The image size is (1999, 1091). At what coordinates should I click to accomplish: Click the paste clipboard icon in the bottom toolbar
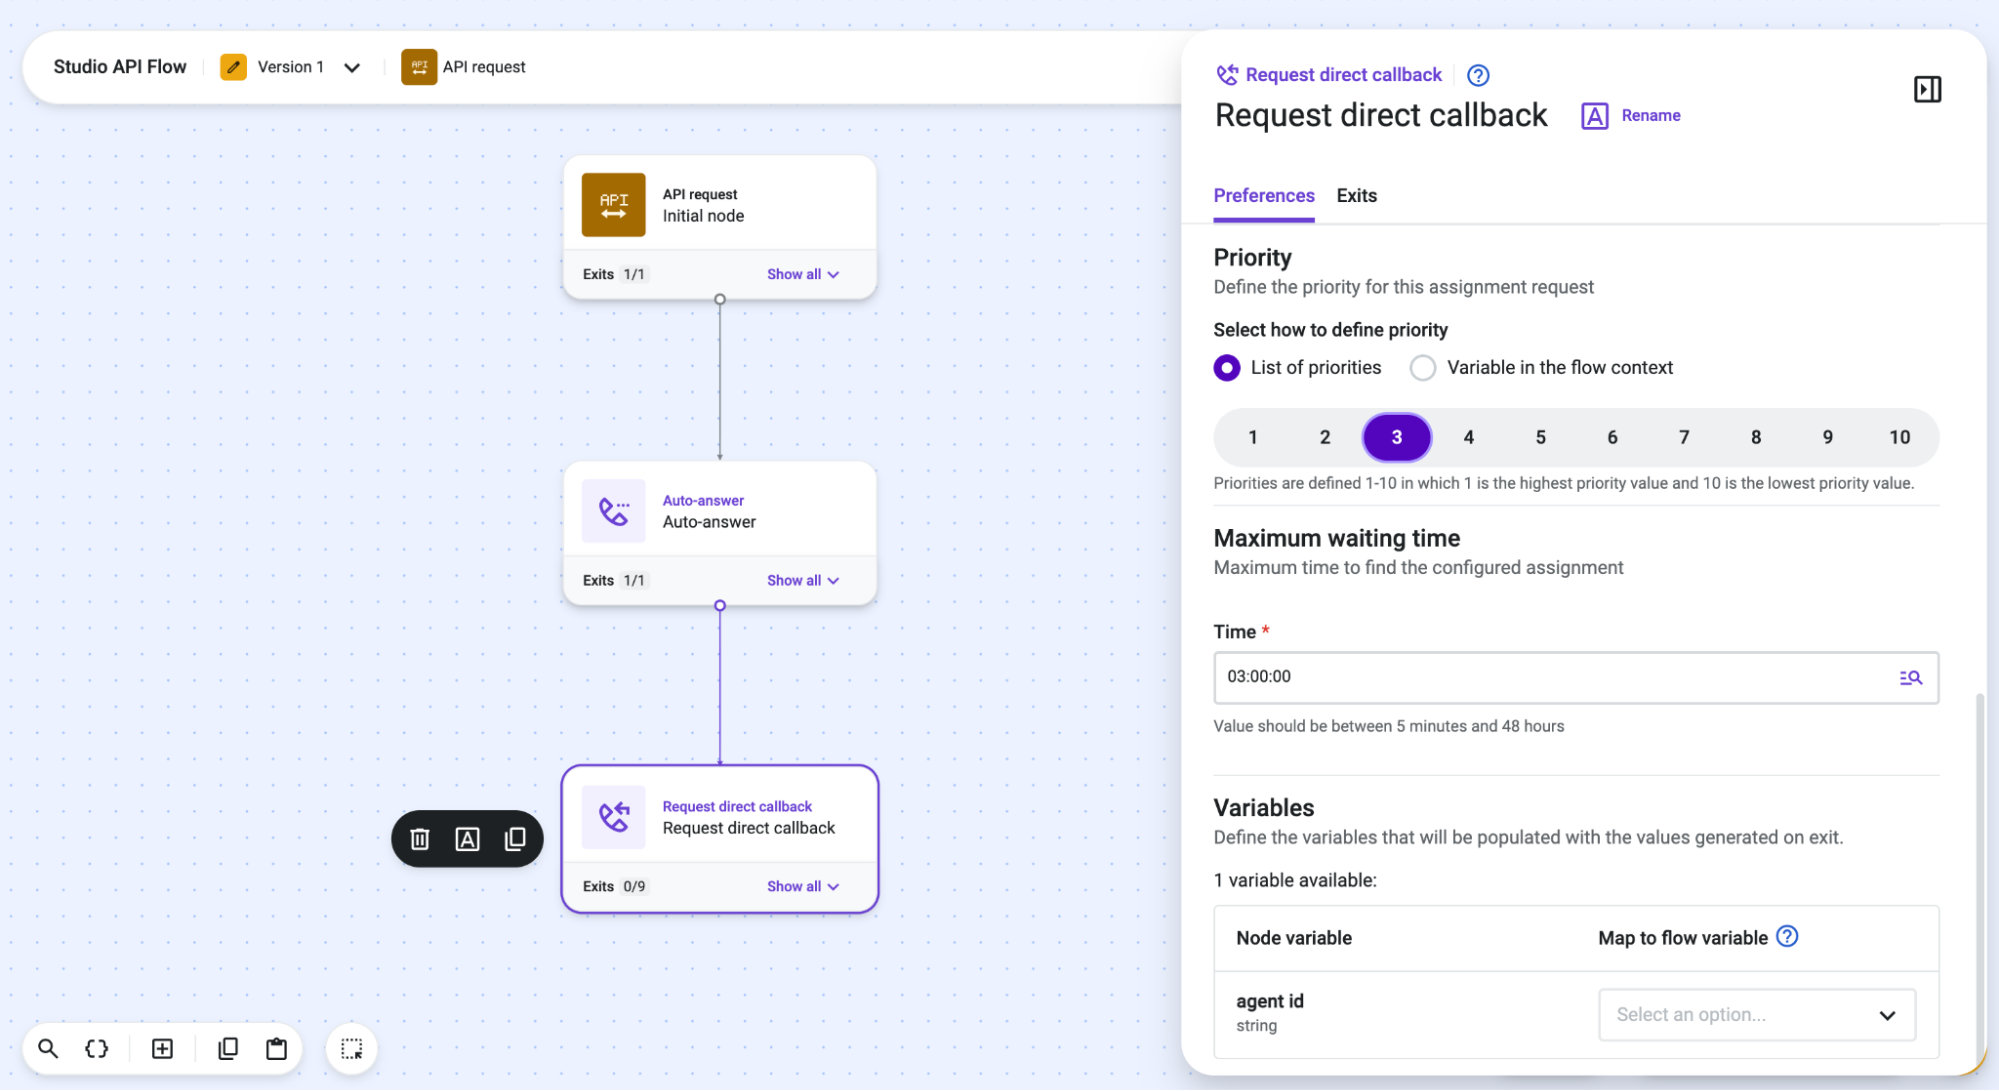277,1049
